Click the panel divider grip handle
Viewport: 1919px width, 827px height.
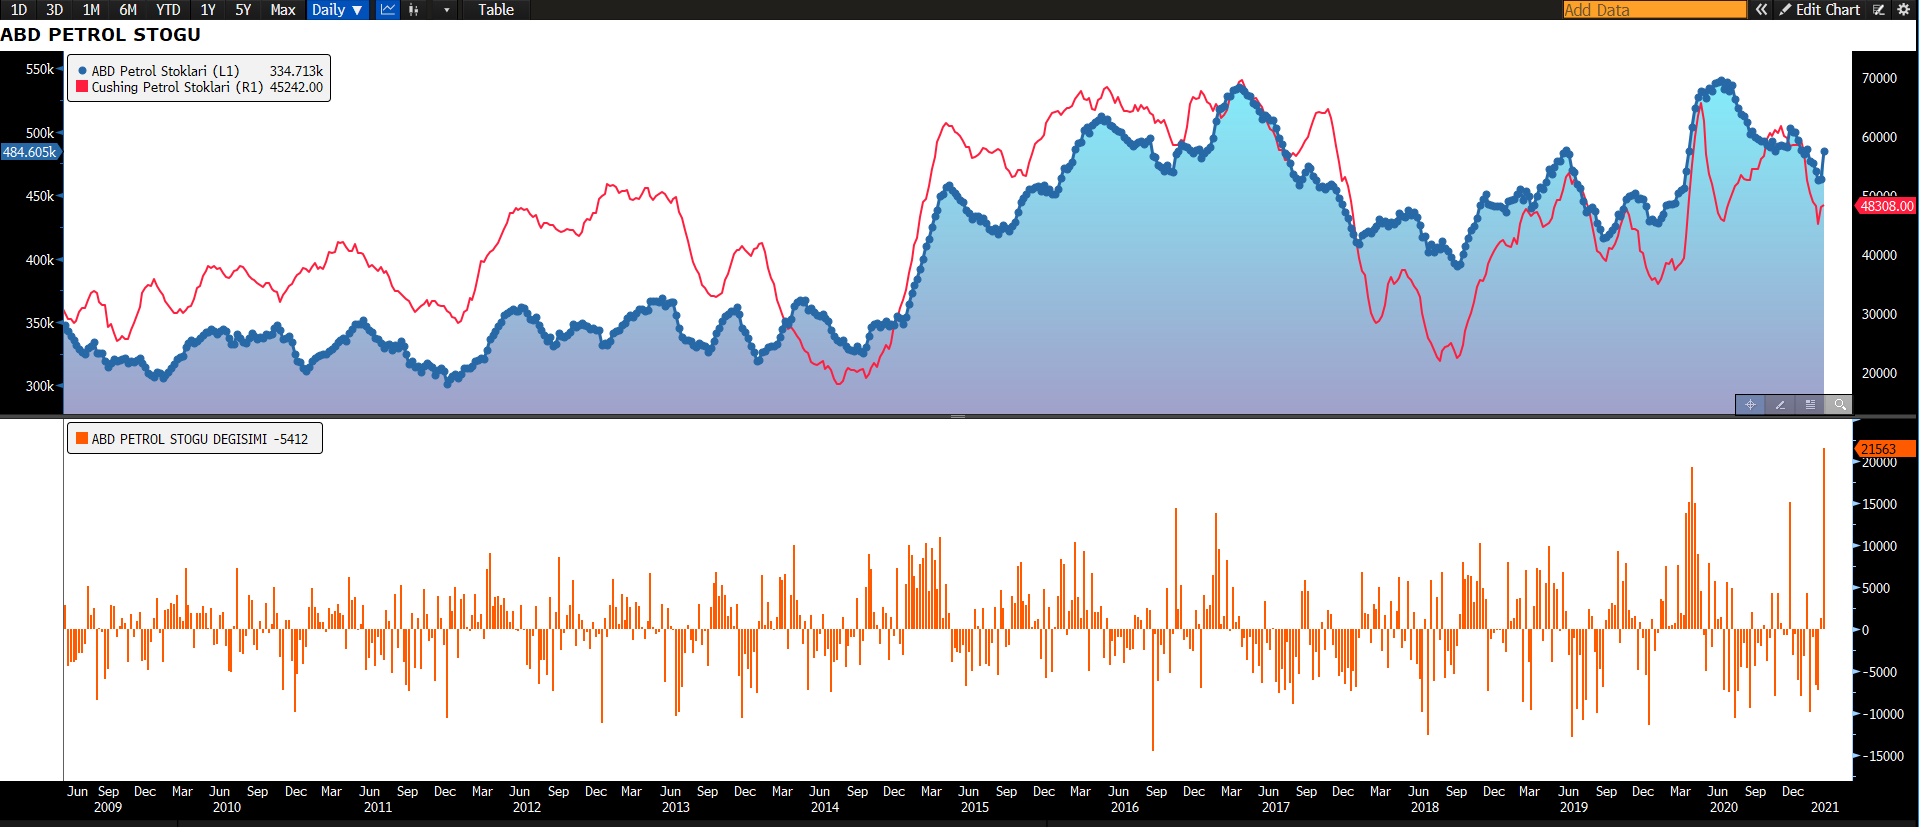tap(958, 416)
